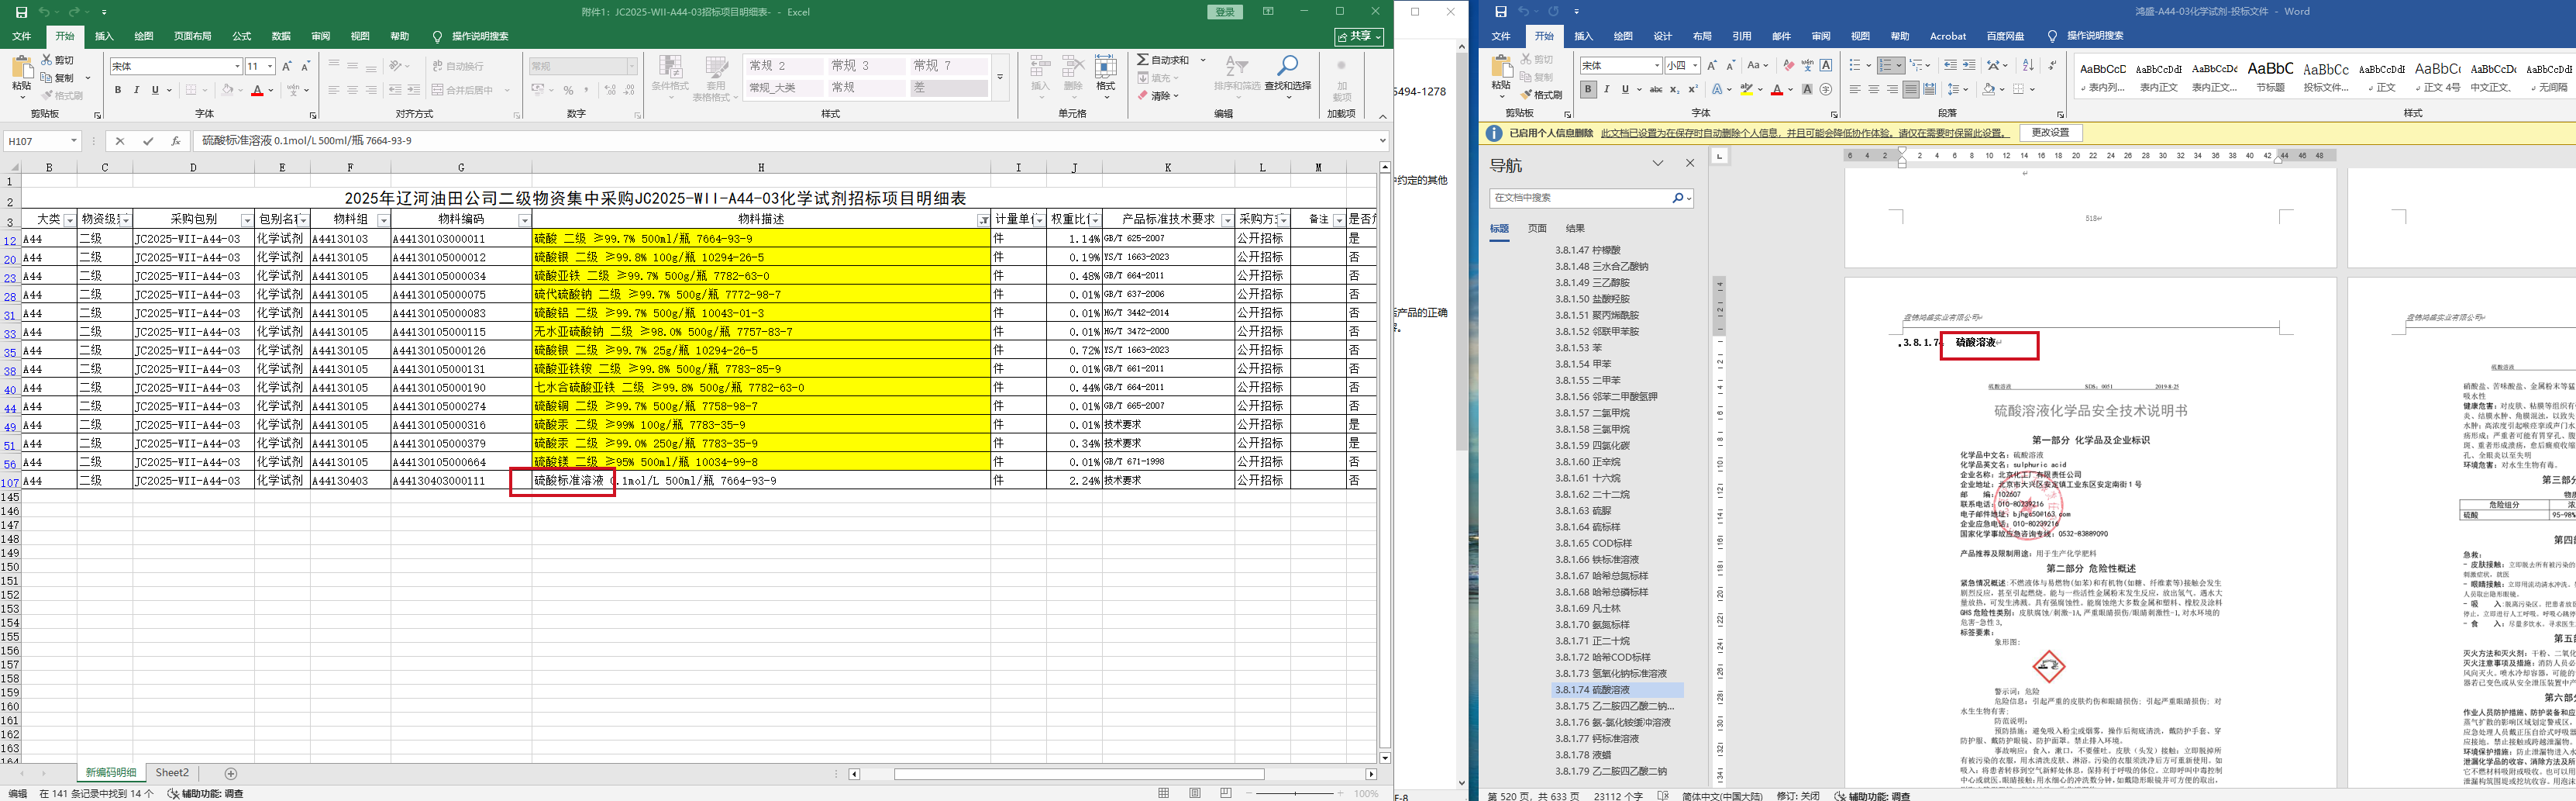Open Word font size dropdown
The image size is (2576, 801).
(x=1696, y=65)
